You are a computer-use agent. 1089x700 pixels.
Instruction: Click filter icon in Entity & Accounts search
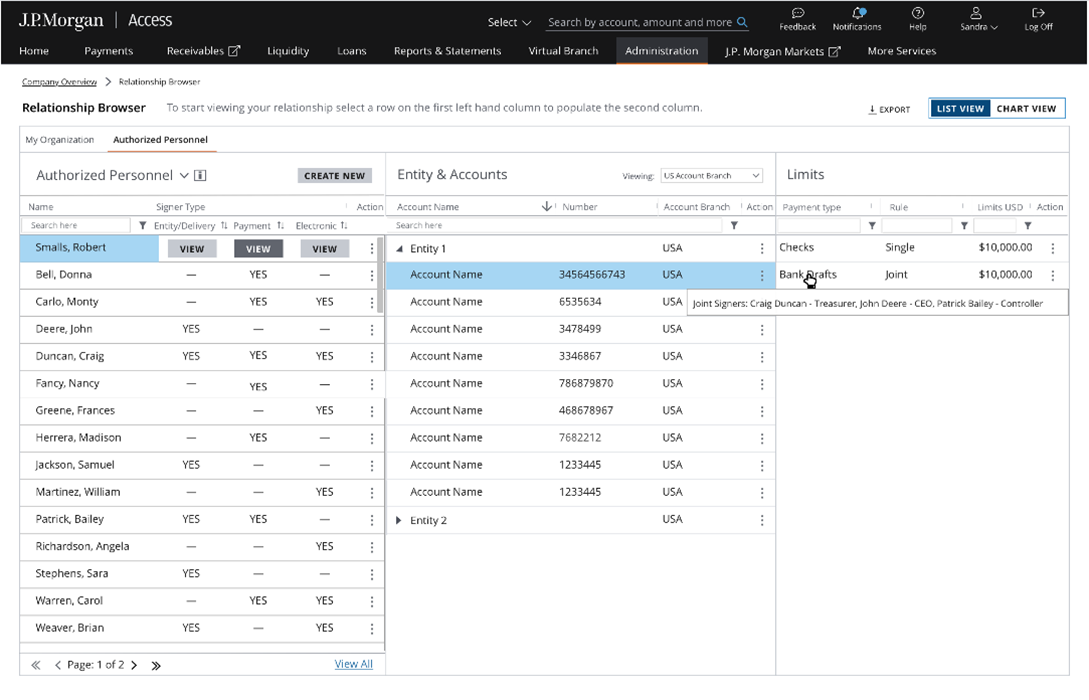click(734, 226)
